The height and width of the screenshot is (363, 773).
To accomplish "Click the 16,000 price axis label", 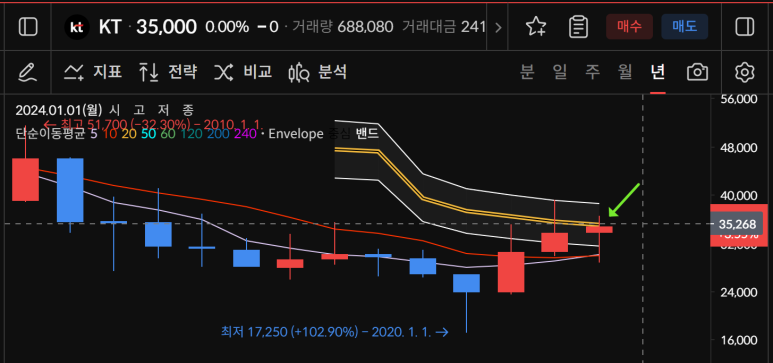I will (x=738, y=340).
